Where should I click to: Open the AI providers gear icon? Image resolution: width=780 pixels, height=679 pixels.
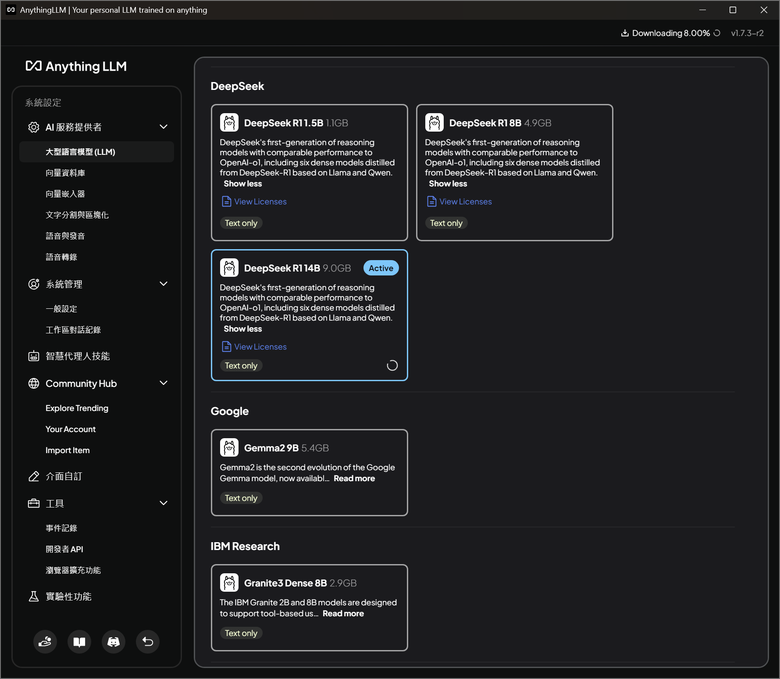[x=33, y=127]
